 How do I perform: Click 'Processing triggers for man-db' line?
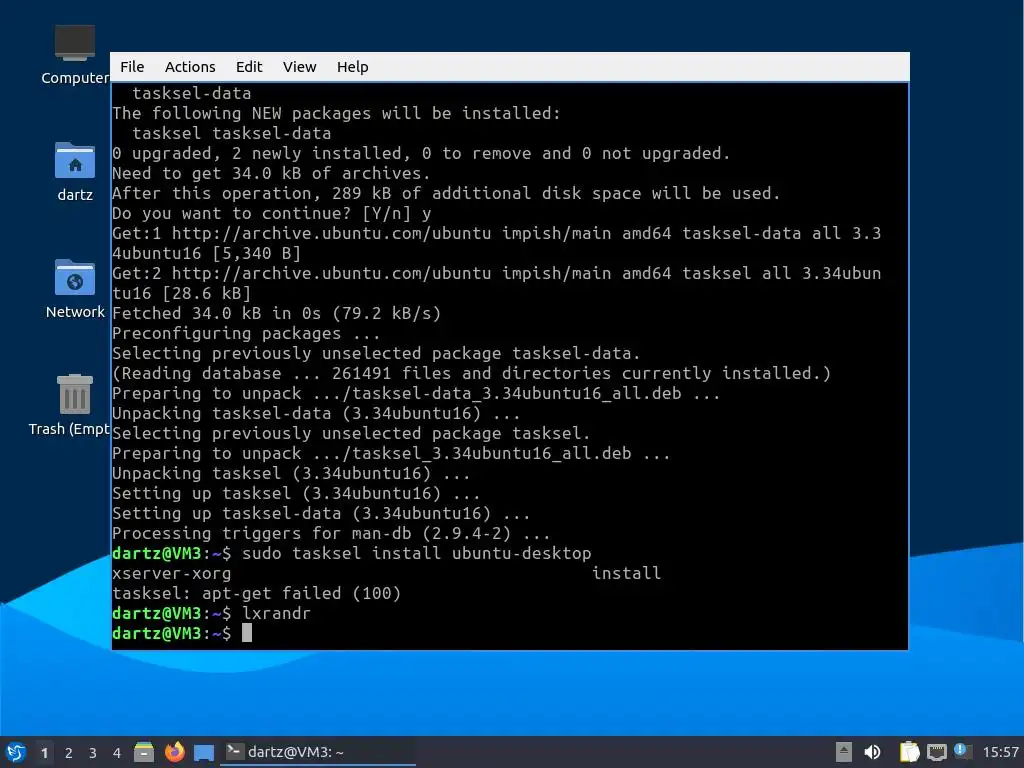pyautogui.click(x=331, y=533)
